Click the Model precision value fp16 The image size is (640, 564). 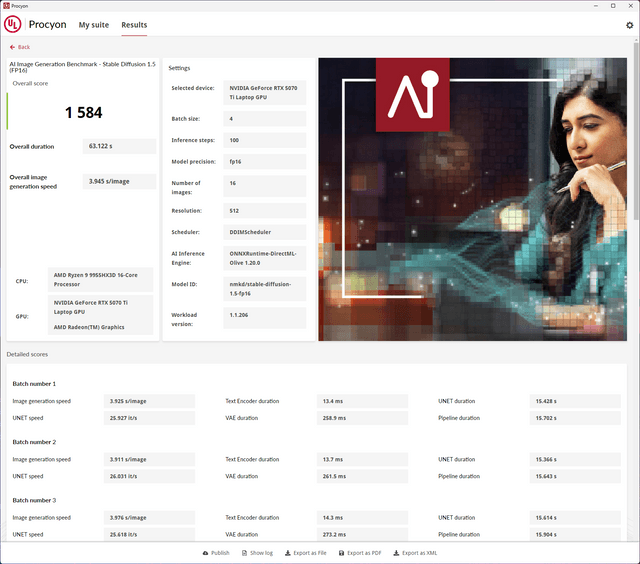[264, 162]
